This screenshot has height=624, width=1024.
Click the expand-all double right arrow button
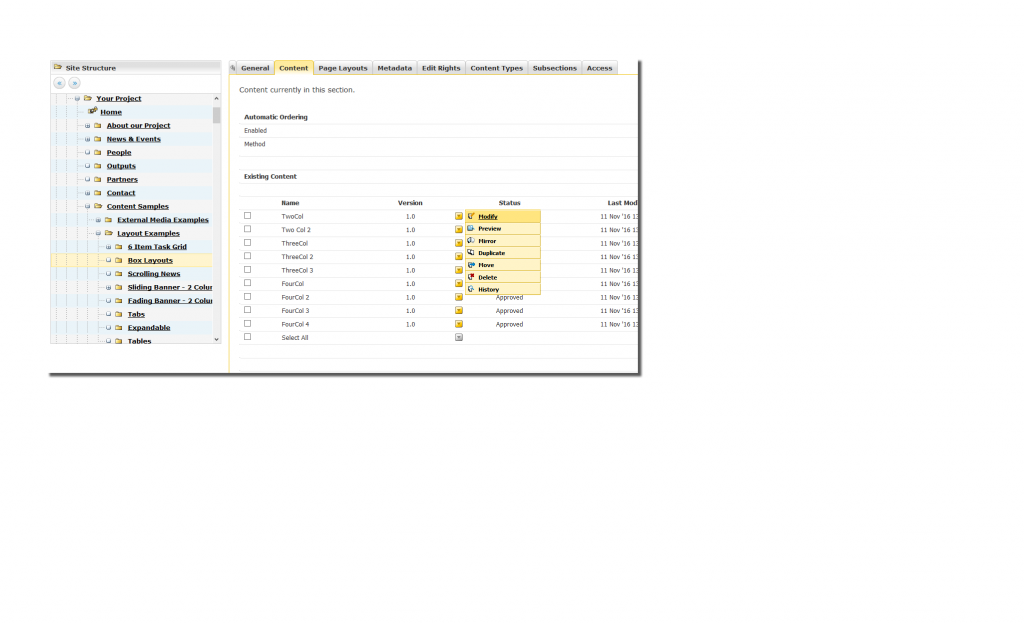pos(74,83)
